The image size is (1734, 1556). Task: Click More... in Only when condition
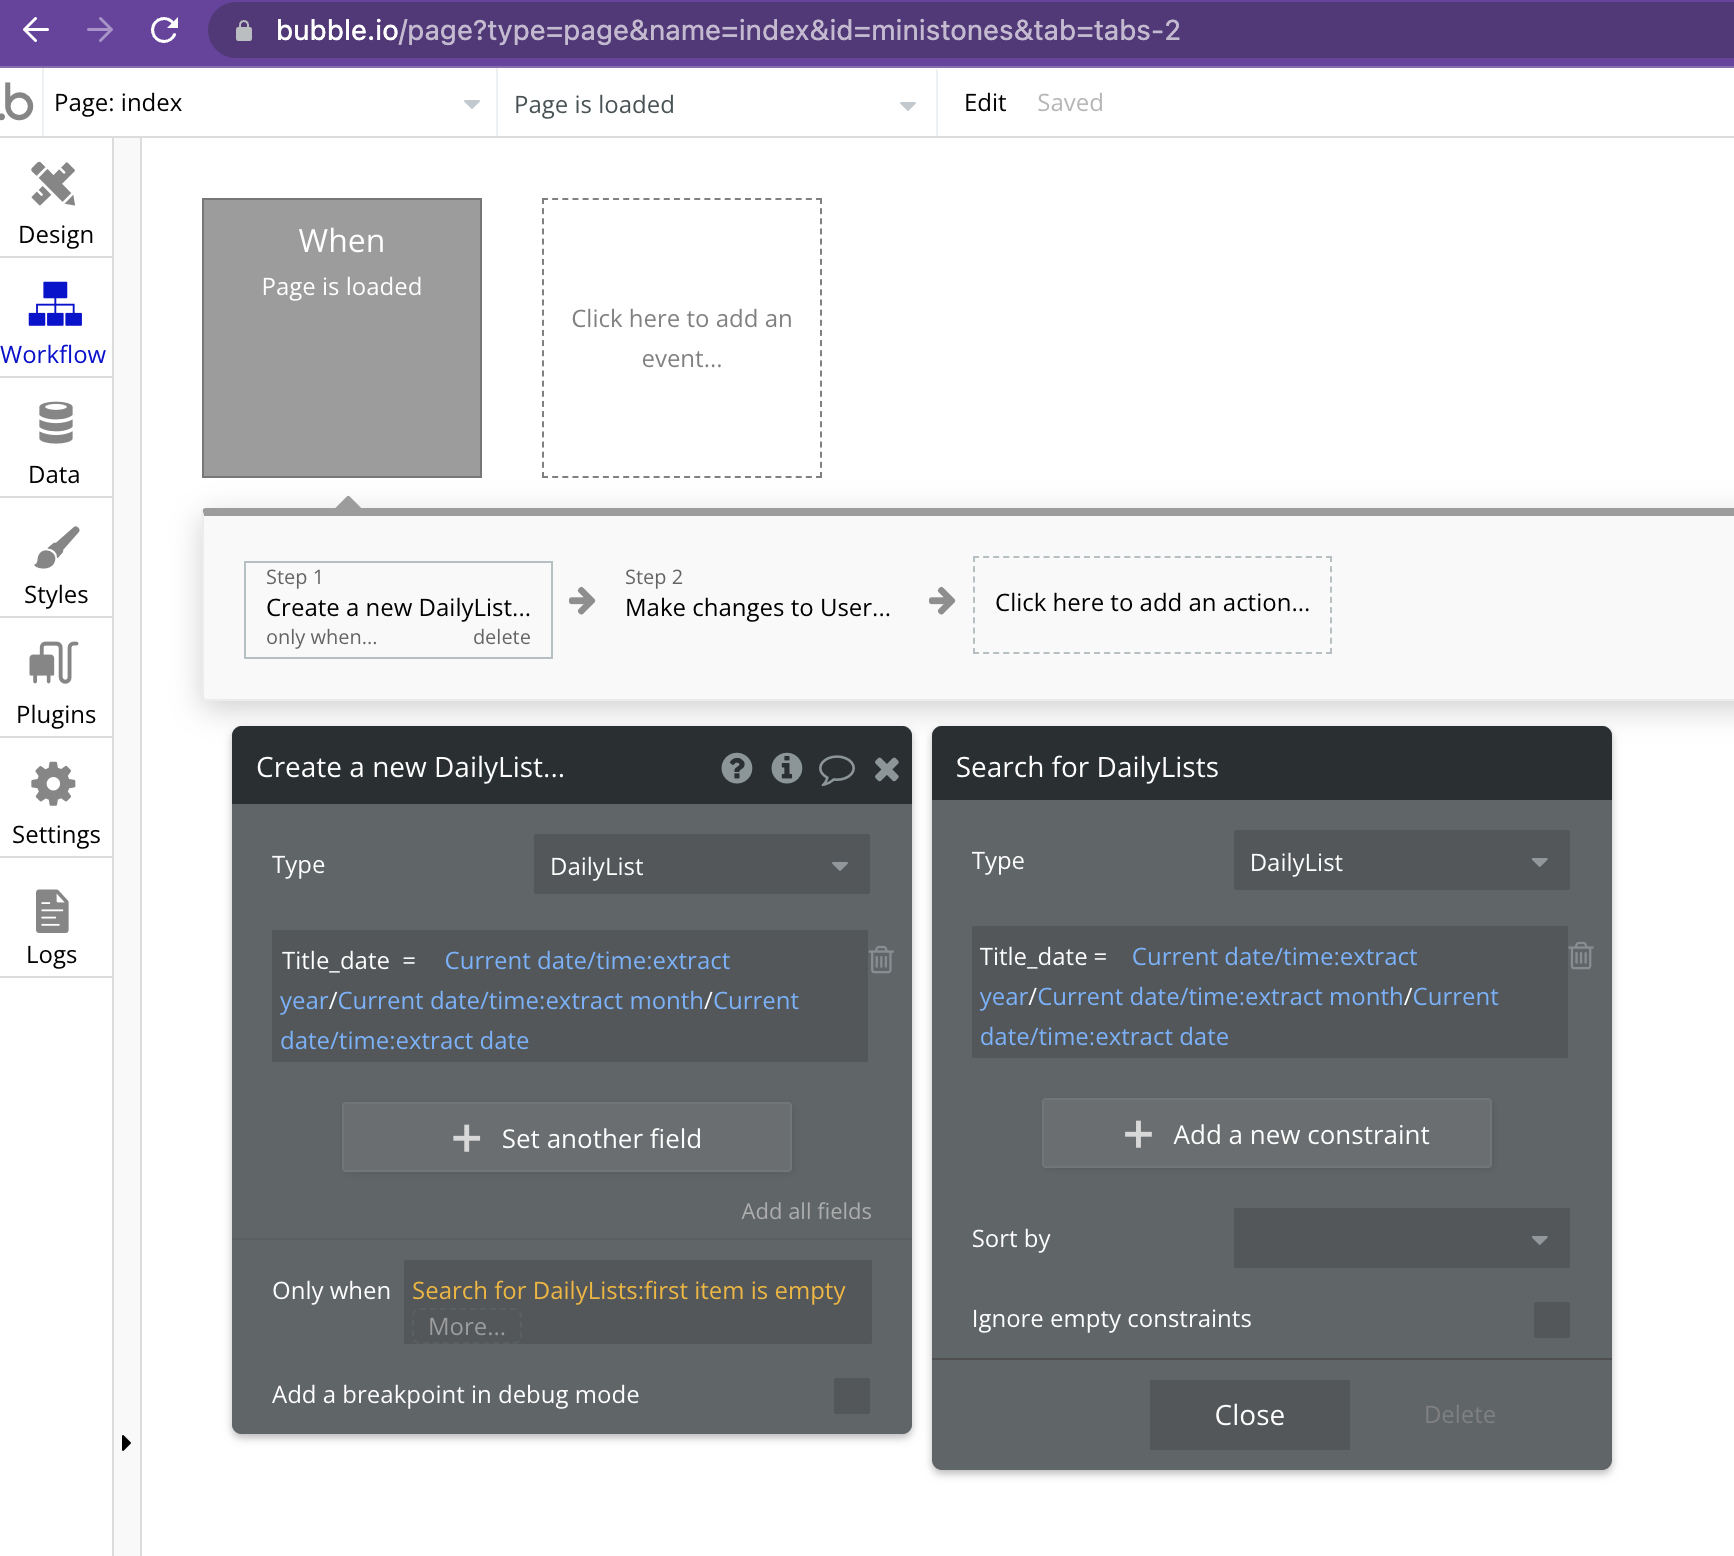point(466,1326)
